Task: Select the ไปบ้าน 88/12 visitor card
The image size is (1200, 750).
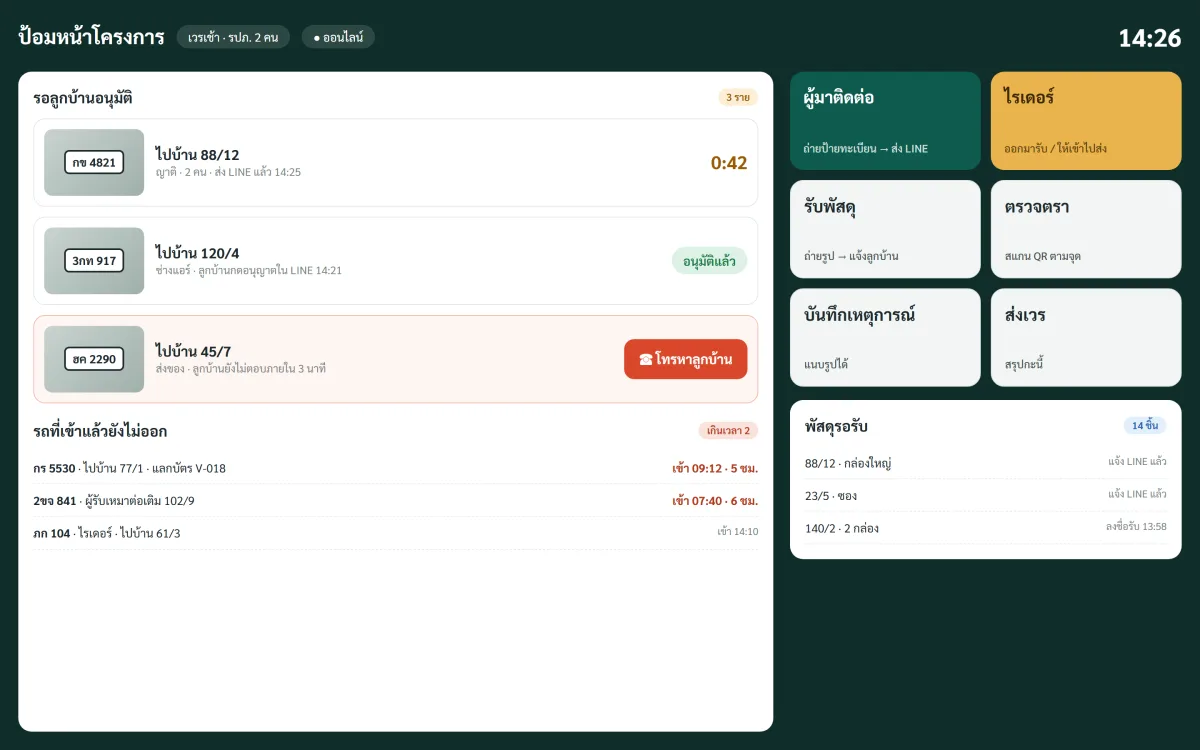Action: tap(395, 163)
